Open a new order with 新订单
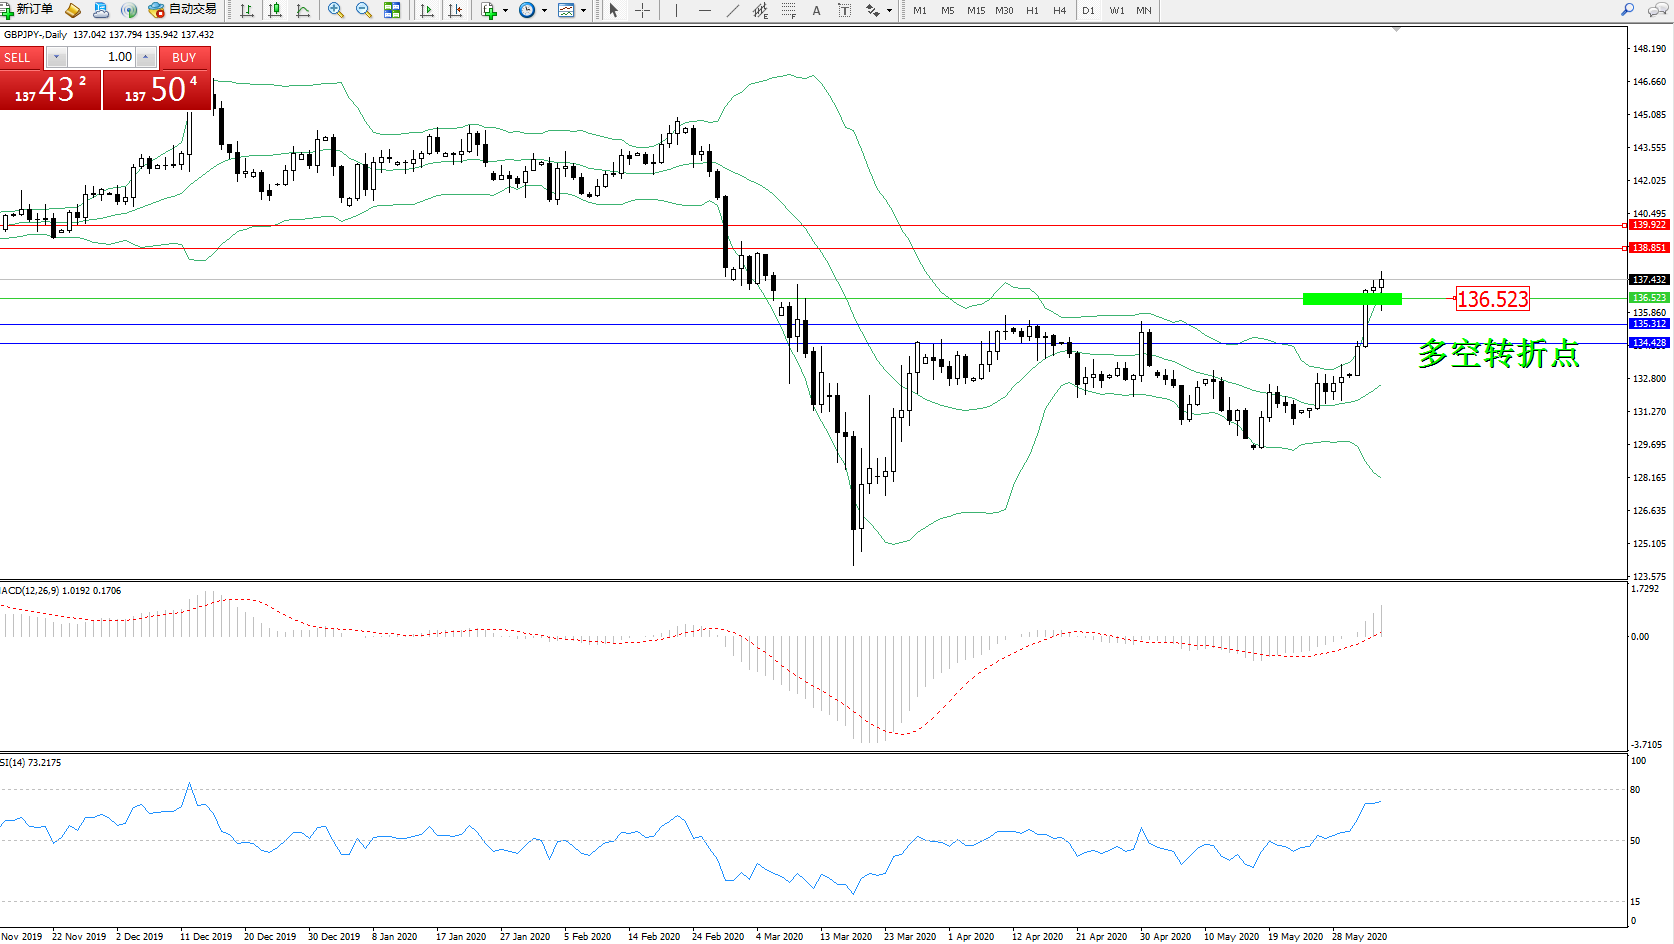1674x944 pixels. coord(28,10)
